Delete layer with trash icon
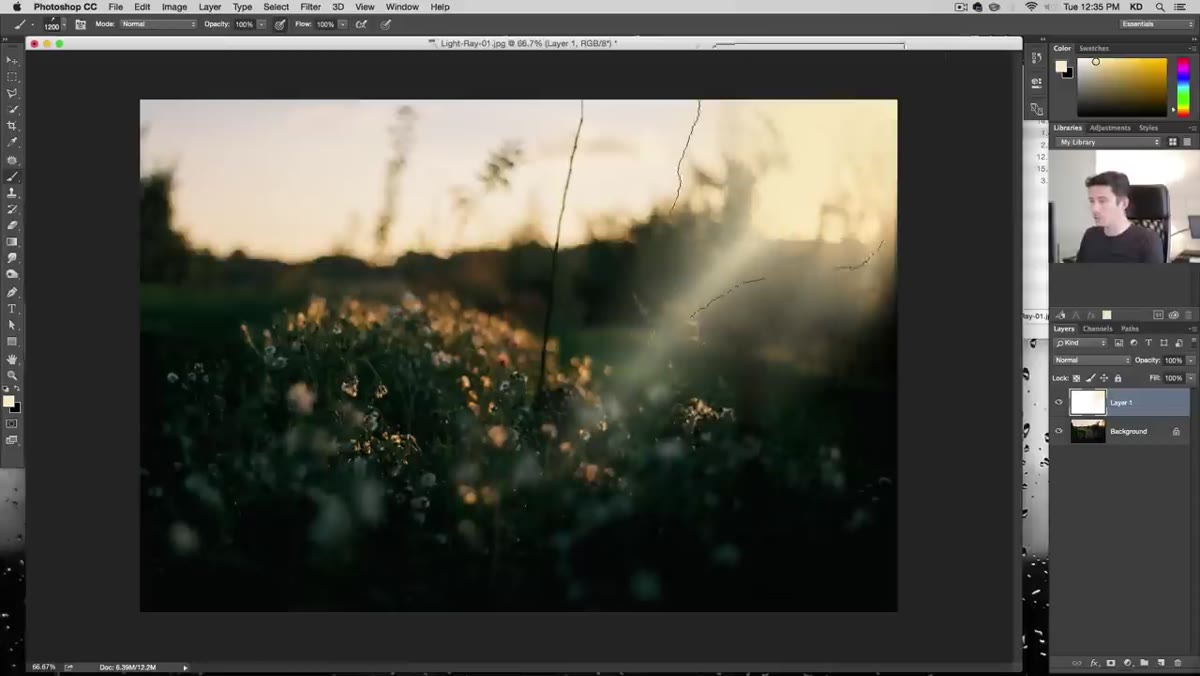This screenshot has height=676, width=1200. pos(1177,663)
